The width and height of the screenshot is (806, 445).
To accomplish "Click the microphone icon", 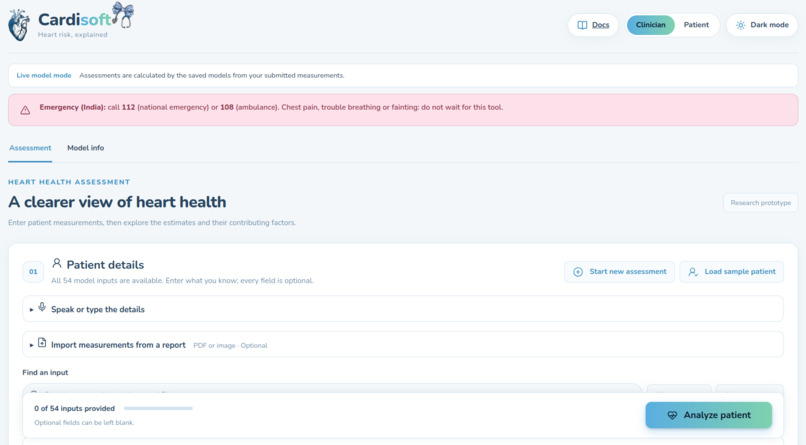I will click(42, 307).
